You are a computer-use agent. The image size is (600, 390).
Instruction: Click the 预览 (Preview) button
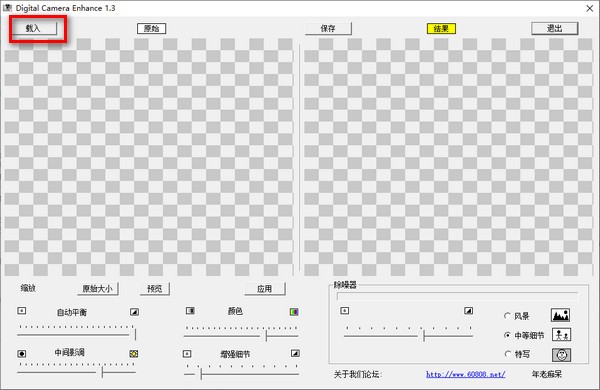point(155,289)
